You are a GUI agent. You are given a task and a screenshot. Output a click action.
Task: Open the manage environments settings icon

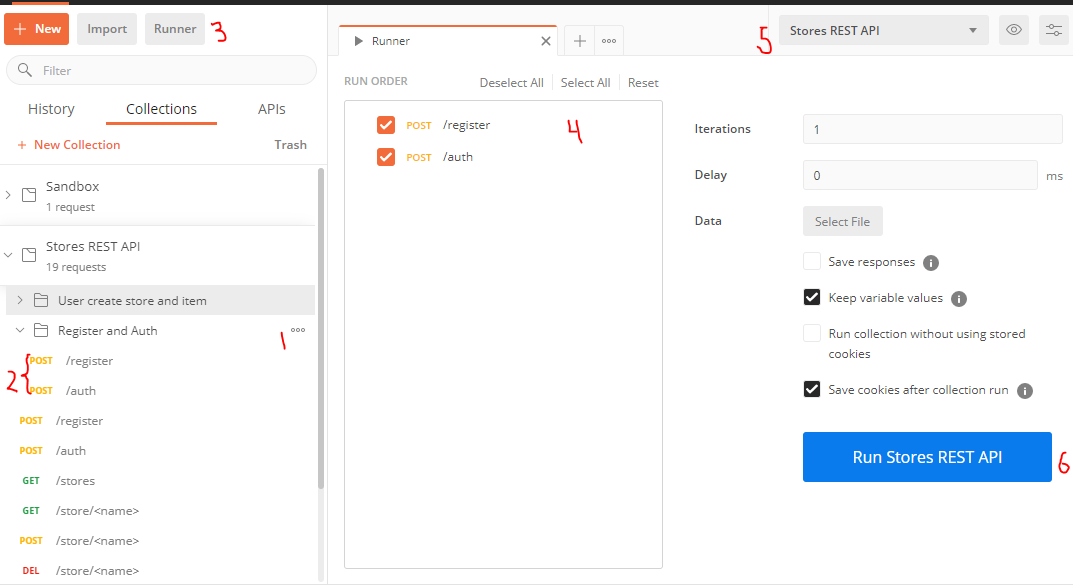click(x=1054, y=30)
